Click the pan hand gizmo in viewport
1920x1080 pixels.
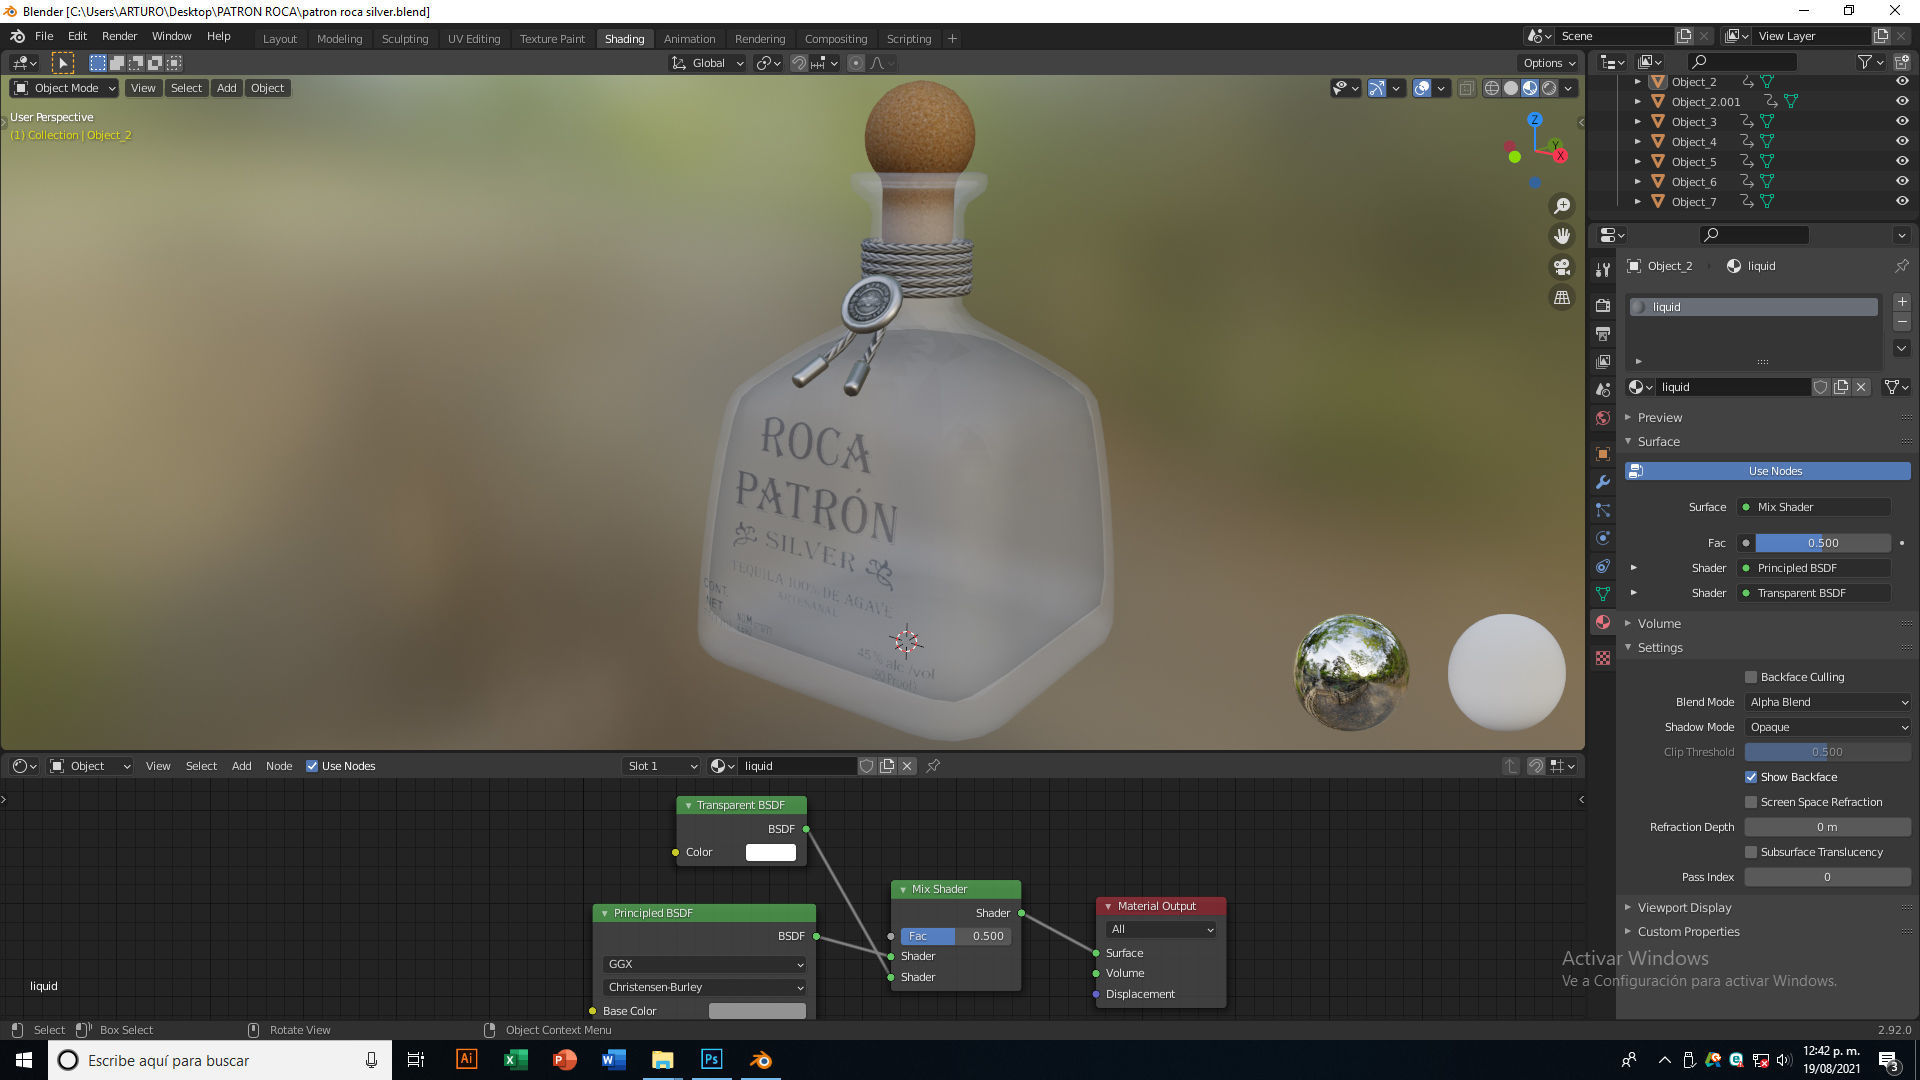coord(1561,236)
